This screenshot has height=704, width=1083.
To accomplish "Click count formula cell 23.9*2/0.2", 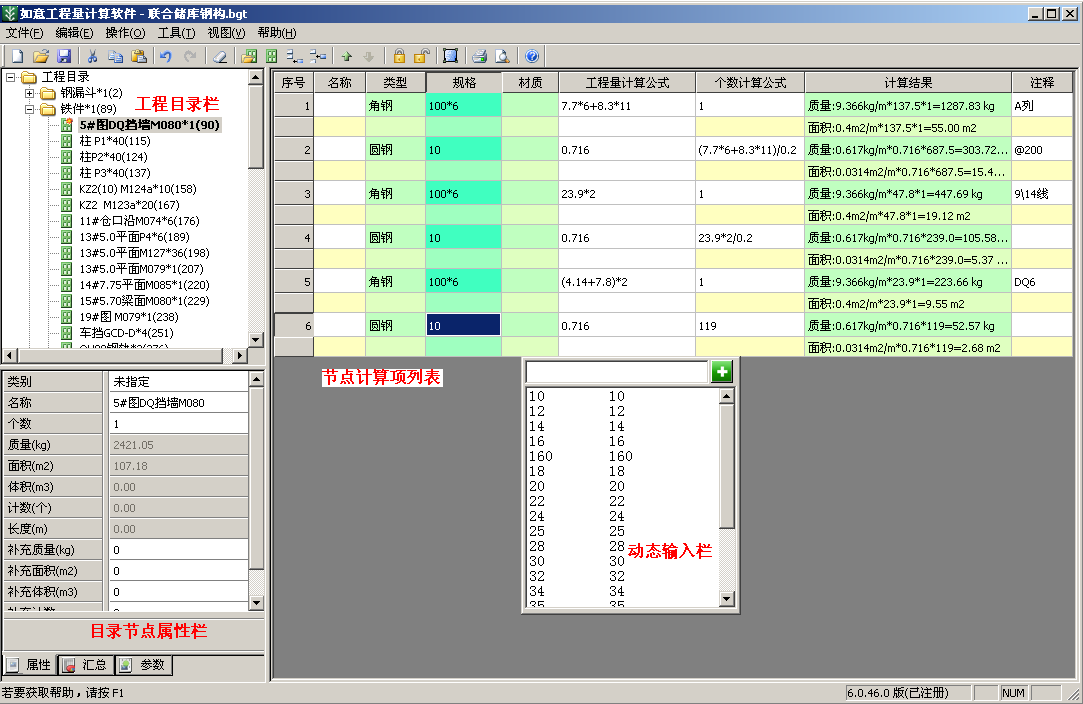I will [x=750, y=238].
